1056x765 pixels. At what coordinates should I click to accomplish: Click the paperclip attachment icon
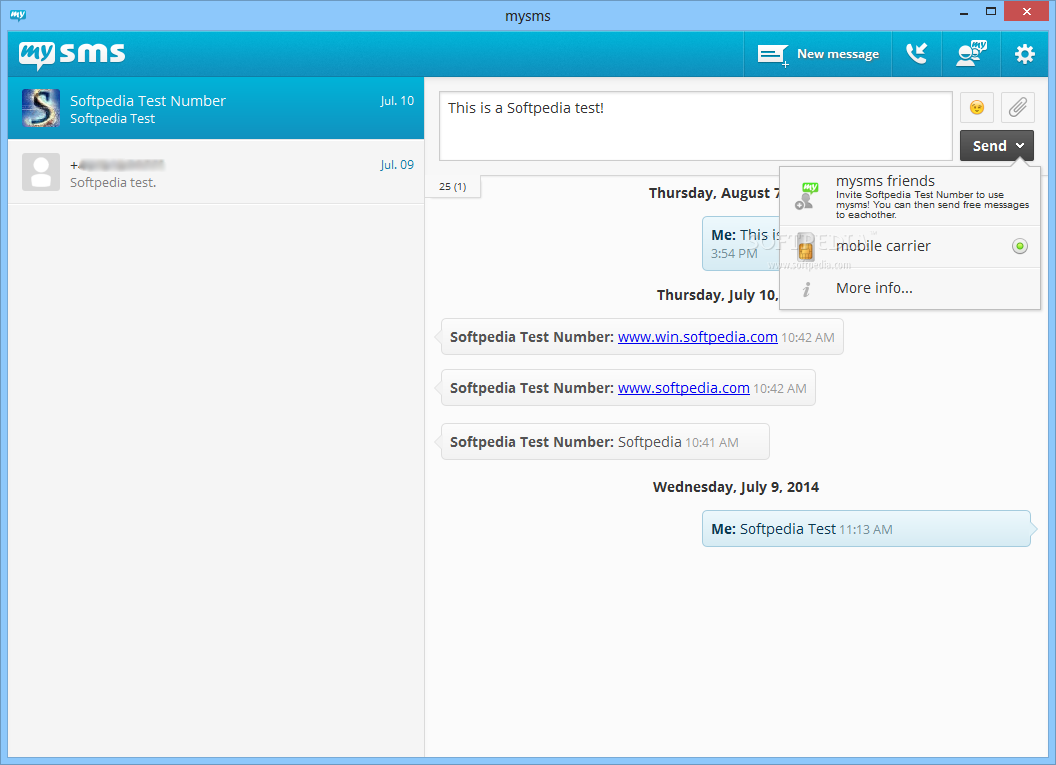tap(1018, 108)
